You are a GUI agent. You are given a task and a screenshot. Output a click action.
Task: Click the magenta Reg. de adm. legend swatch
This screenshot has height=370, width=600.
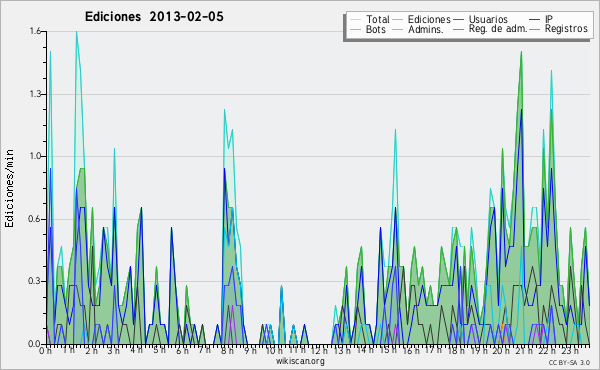pos(458,29)
